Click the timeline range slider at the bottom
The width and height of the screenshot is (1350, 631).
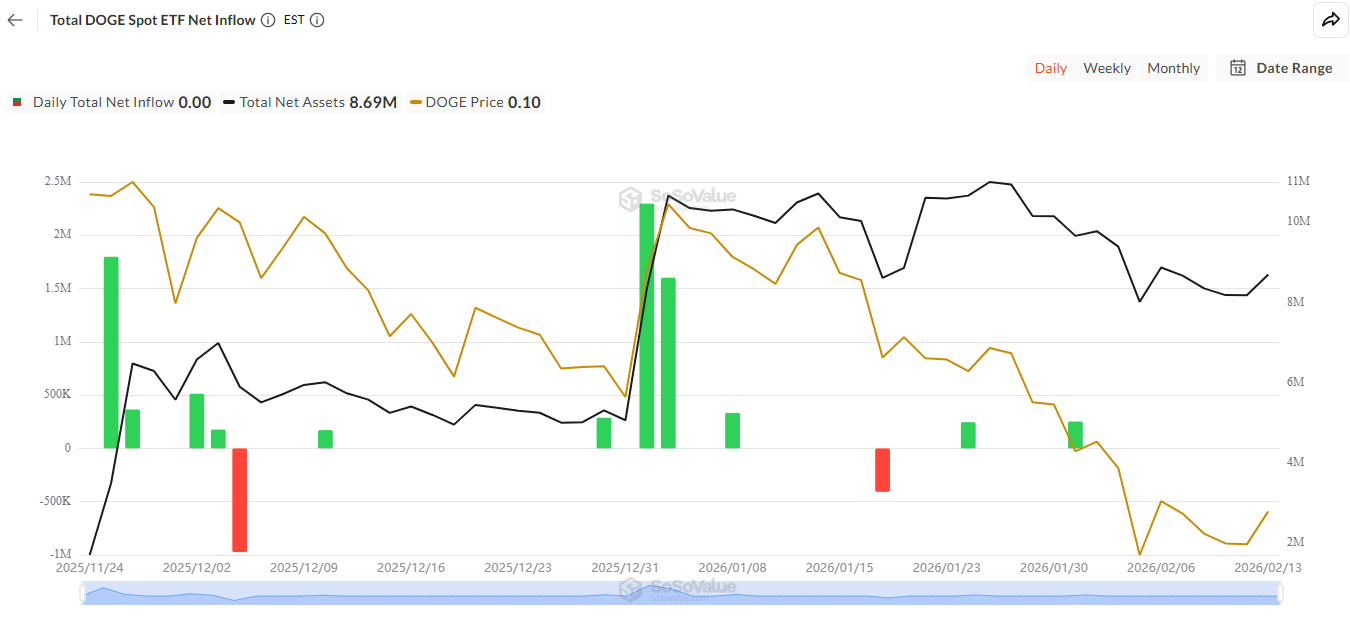click(x=678, y=593)
